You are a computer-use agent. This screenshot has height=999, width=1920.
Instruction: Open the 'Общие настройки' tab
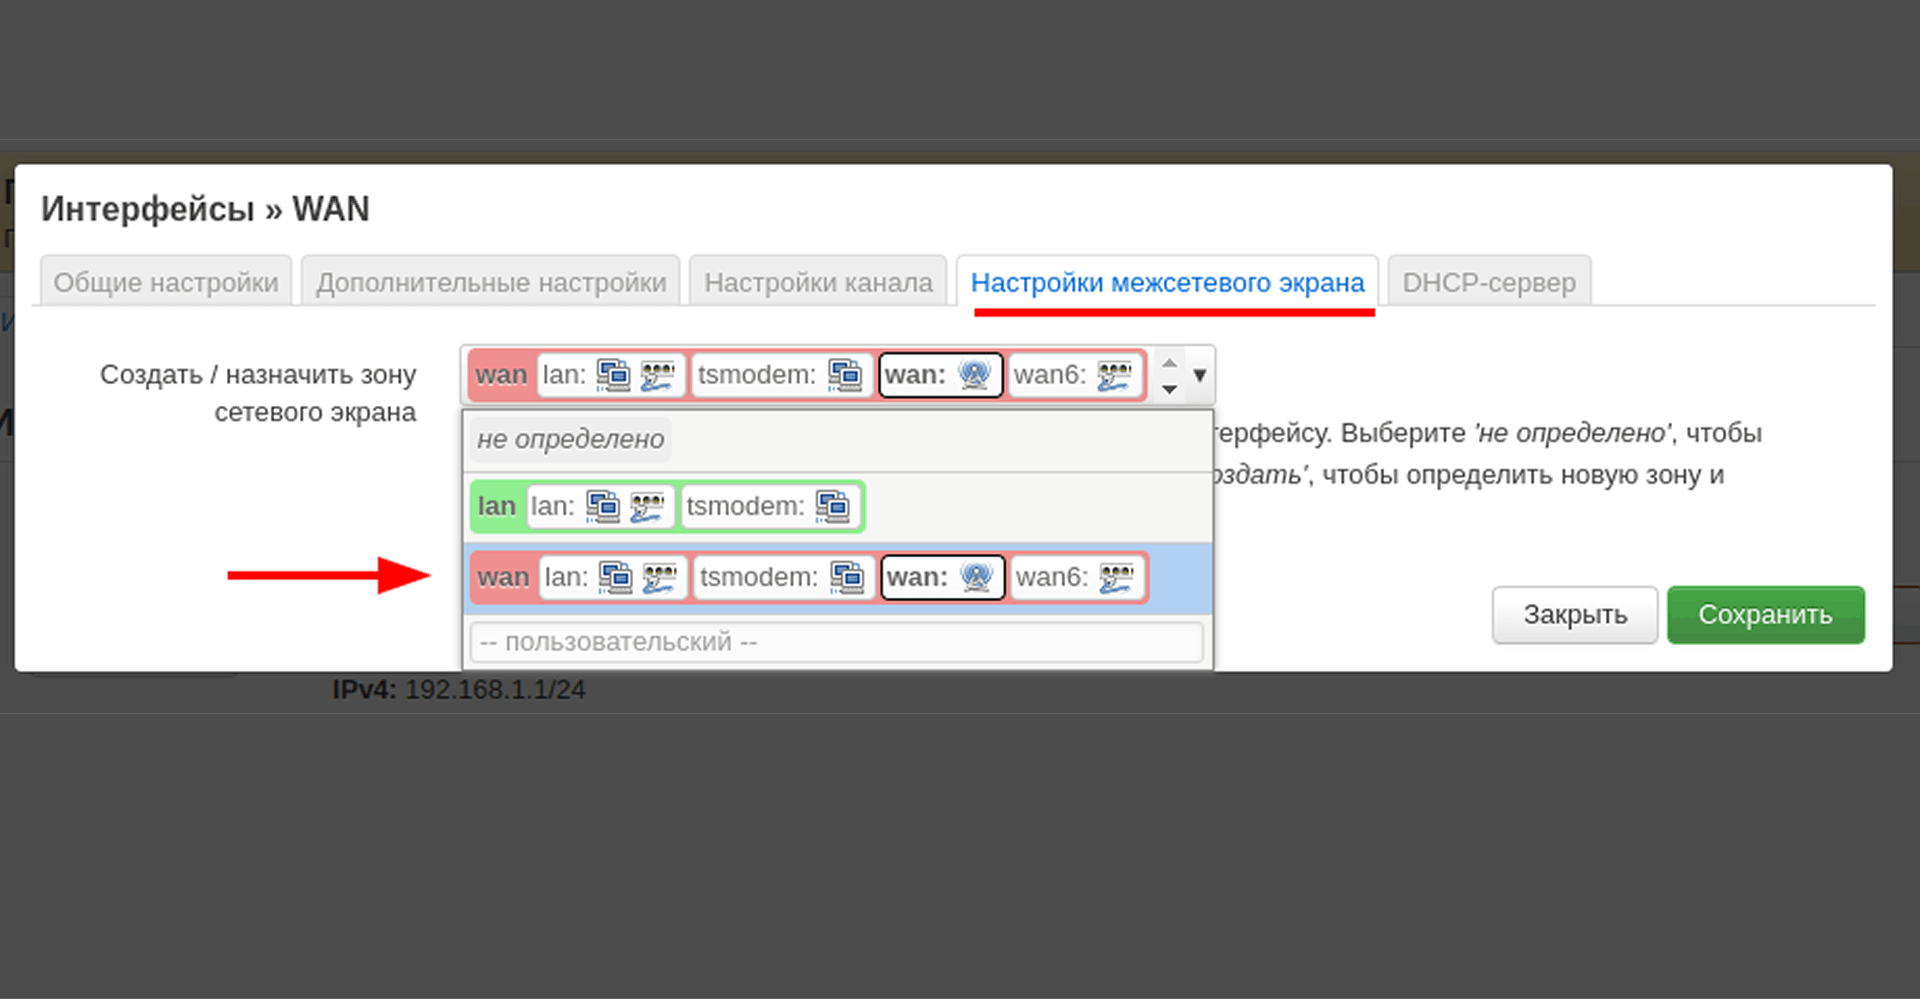click(x=166, y=283)
